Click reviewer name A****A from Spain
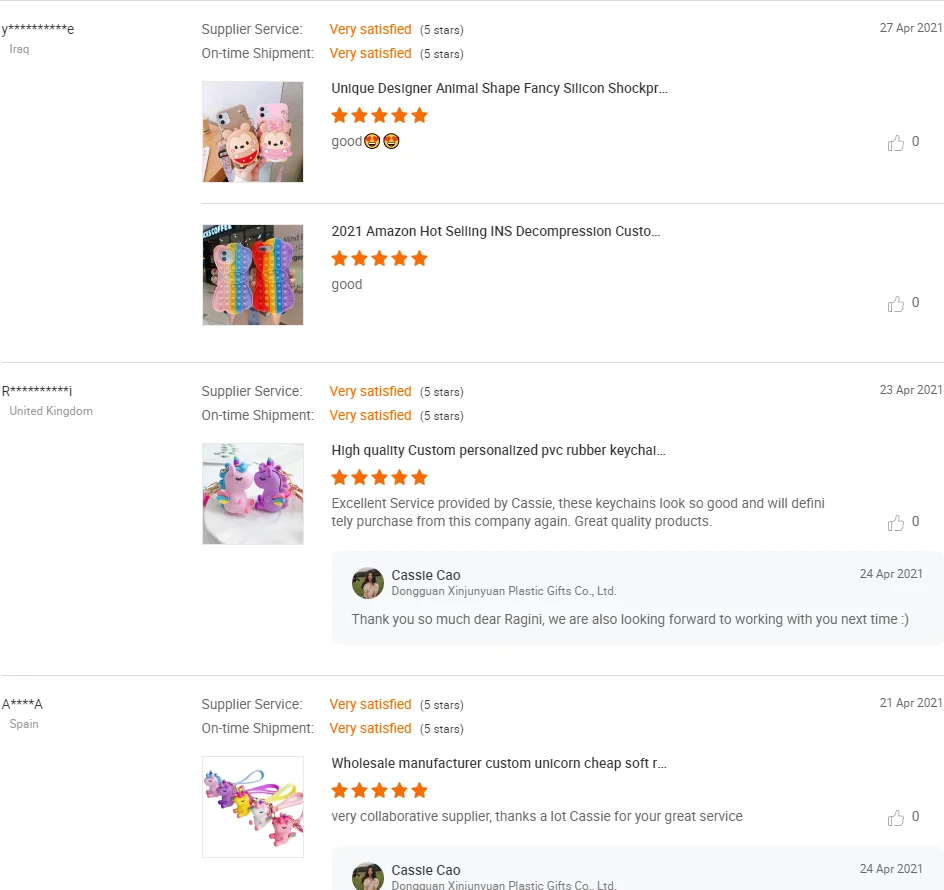The height and width of the screenshot is (890, 944). 22,704
